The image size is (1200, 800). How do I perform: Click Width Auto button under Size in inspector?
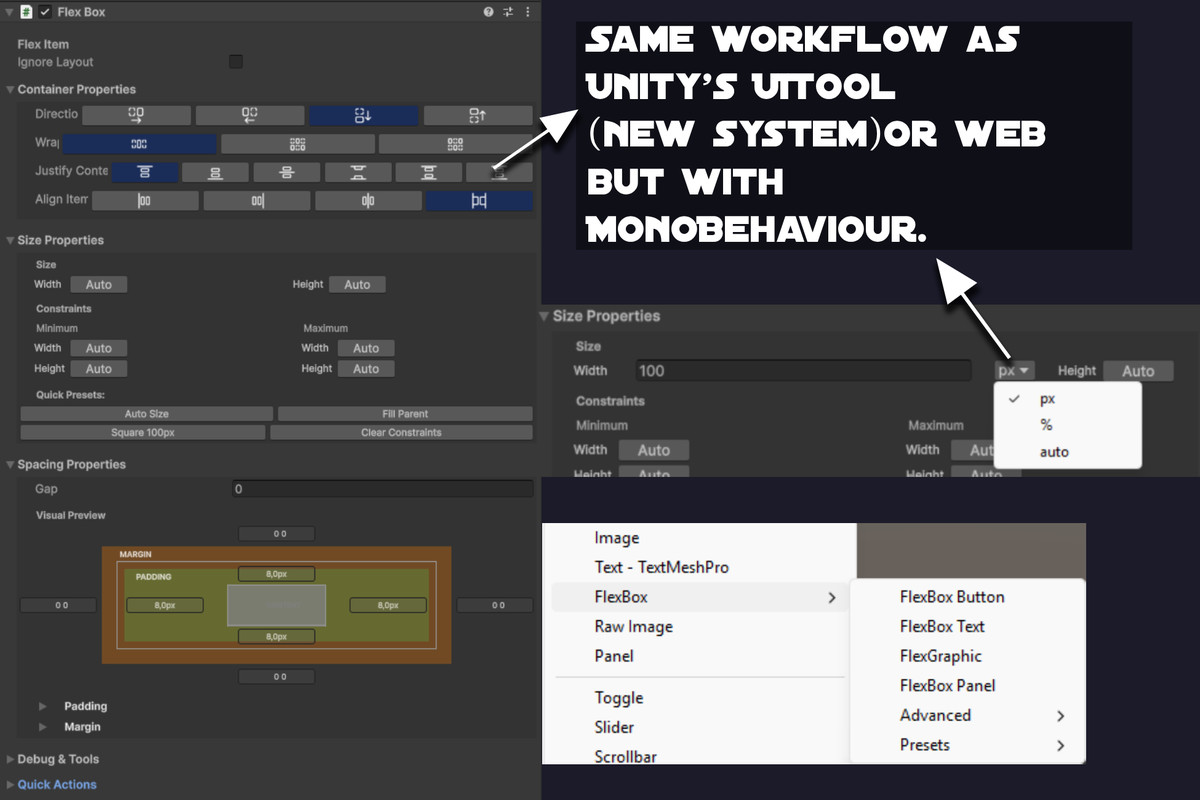coord(99,285)
